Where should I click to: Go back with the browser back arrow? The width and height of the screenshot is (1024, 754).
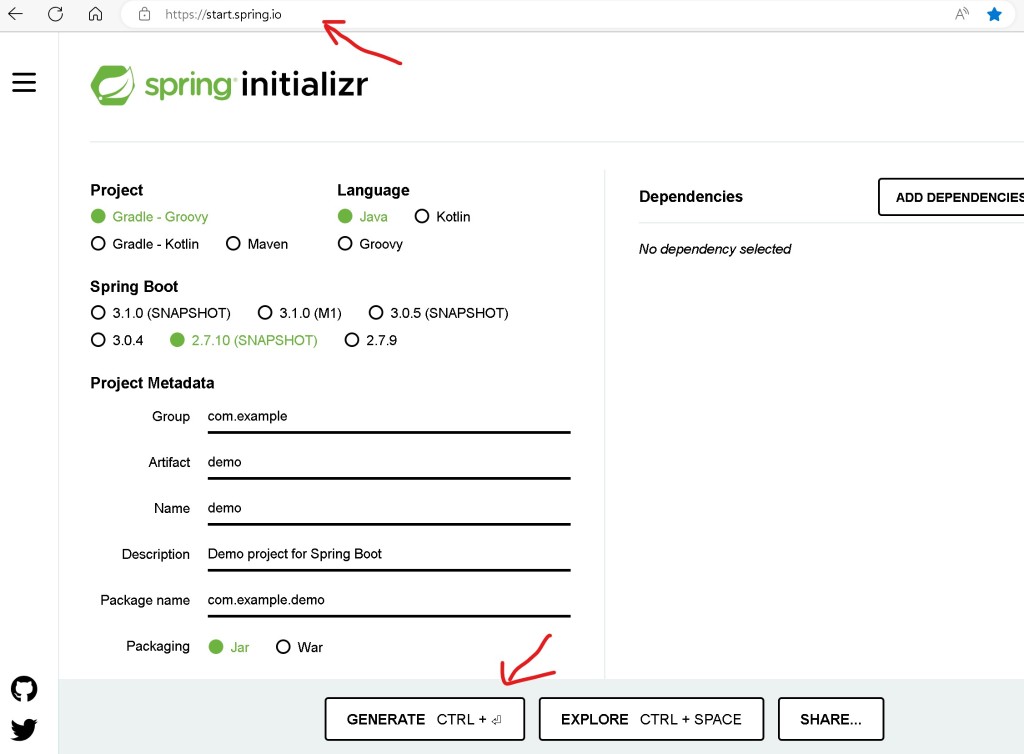(x=15, y=14)
